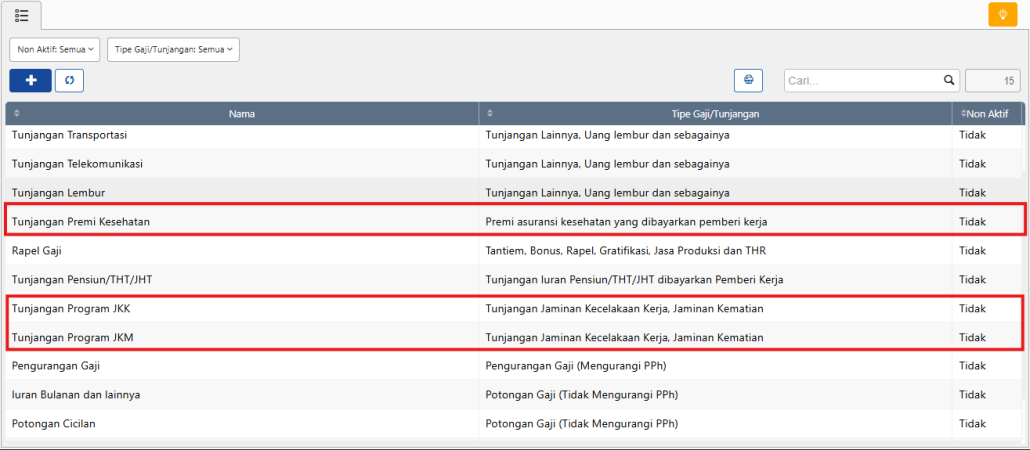Open the Tunjangan Program JKK entry
The width and height of the screenshot is (1030, 450).
click(x=70, y=309)
